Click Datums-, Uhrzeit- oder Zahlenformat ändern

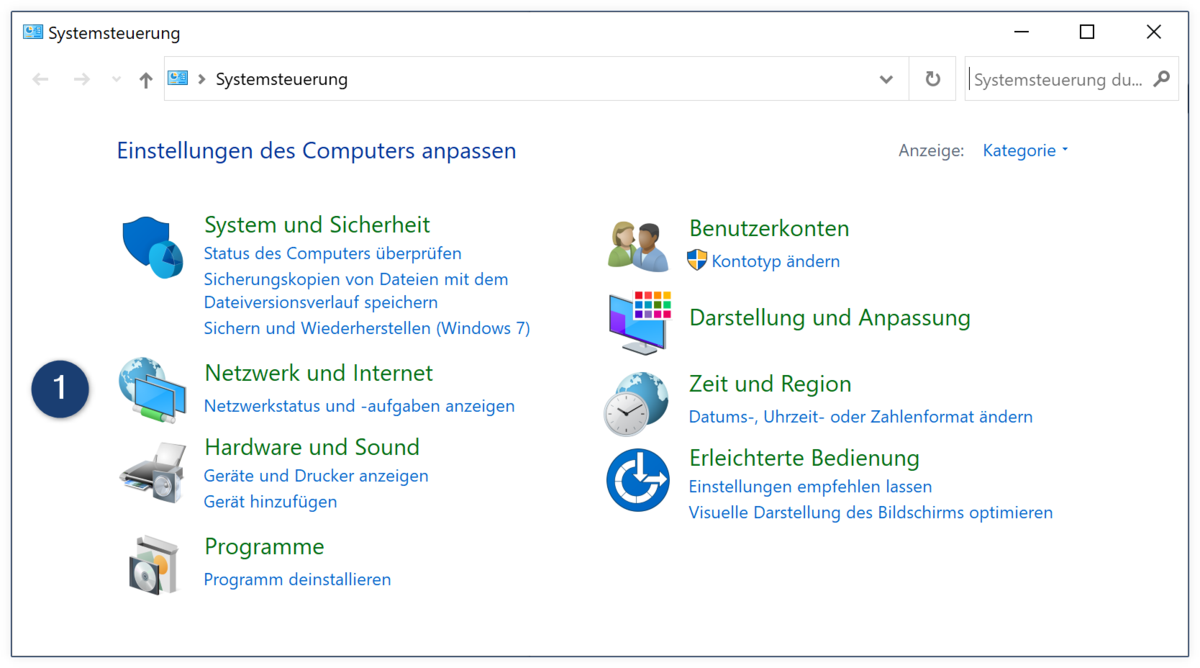[861, 417]
